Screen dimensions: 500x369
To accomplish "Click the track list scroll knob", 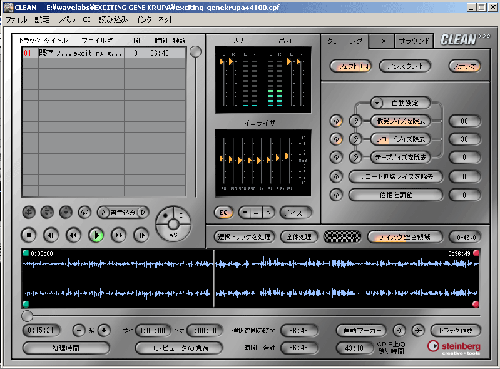I will point(196,52).
